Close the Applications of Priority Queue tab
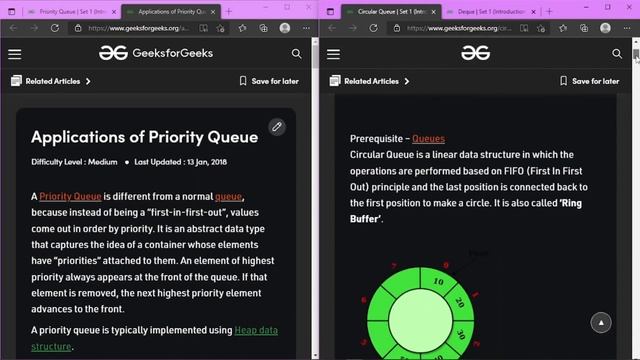The height and width of the screenshot is (360, 640). (x=213, y=12)
